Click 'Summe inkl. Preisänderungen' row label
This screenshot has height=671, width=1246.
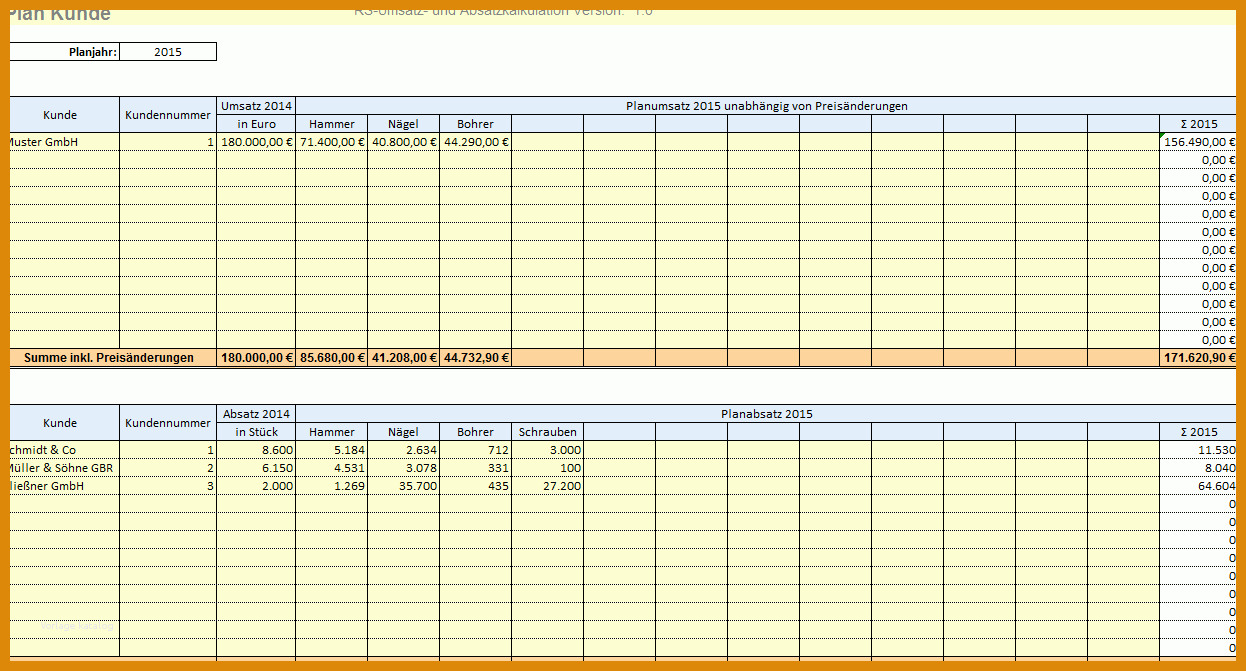click(113, 357)
